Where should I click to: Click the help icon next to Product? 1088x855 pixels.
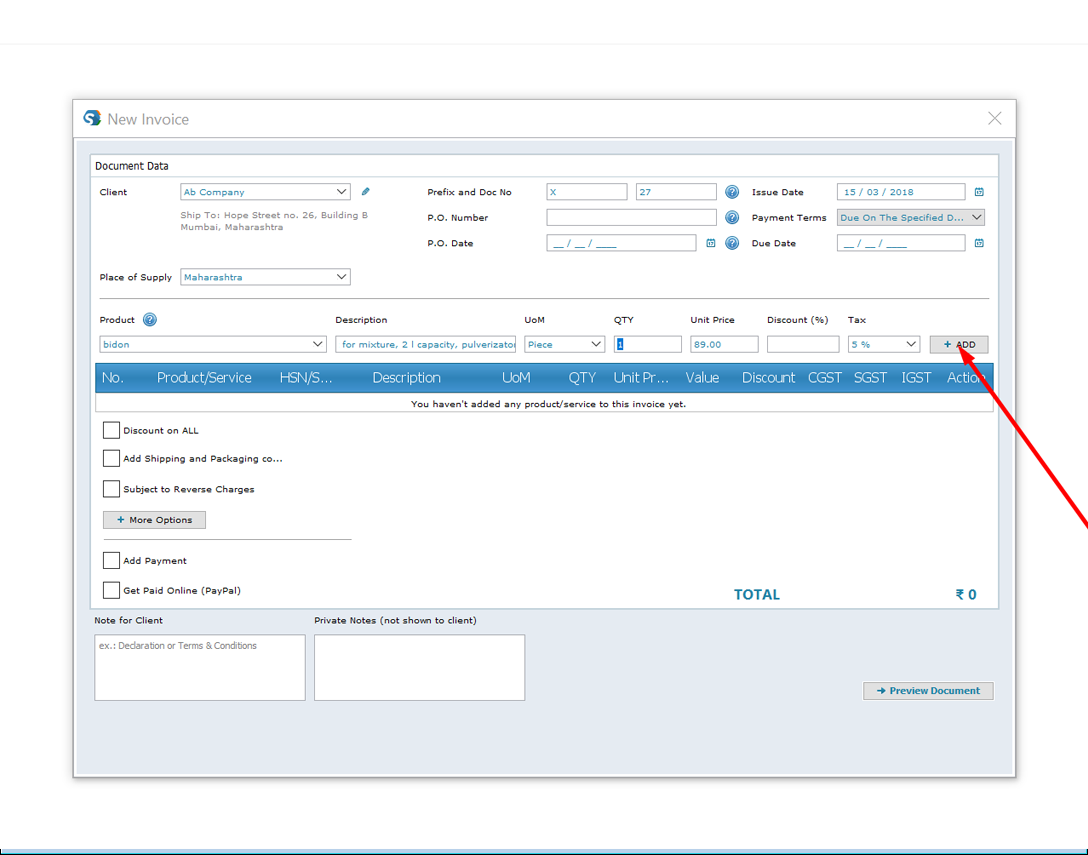point(150,320)
